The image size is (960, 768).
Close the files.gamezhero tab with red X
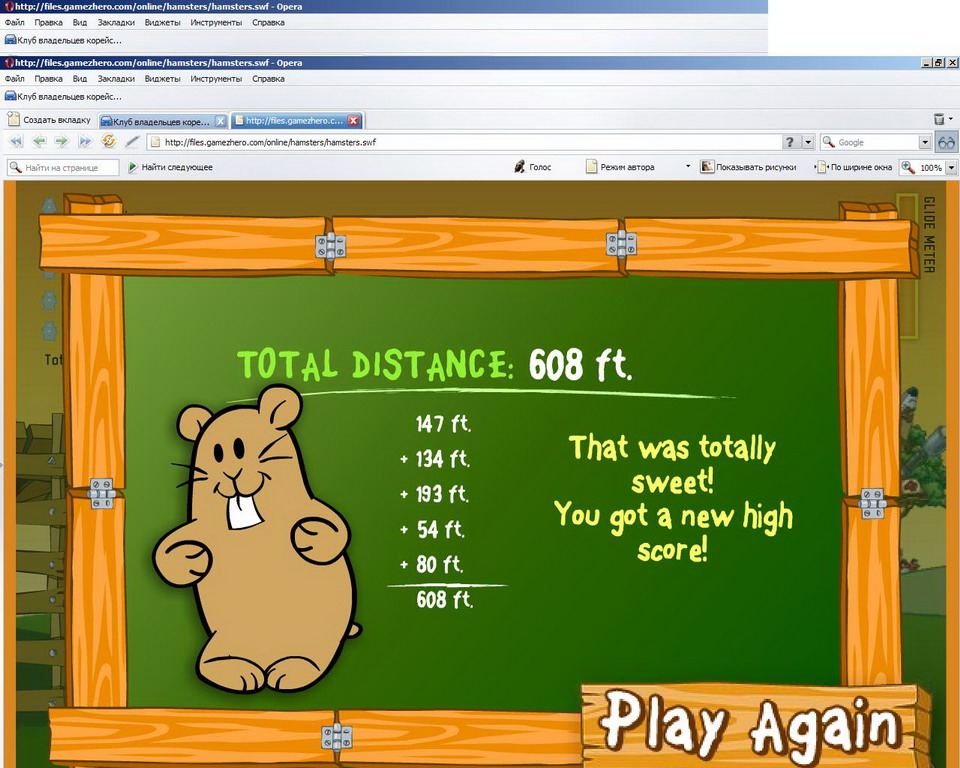point(353,121)
